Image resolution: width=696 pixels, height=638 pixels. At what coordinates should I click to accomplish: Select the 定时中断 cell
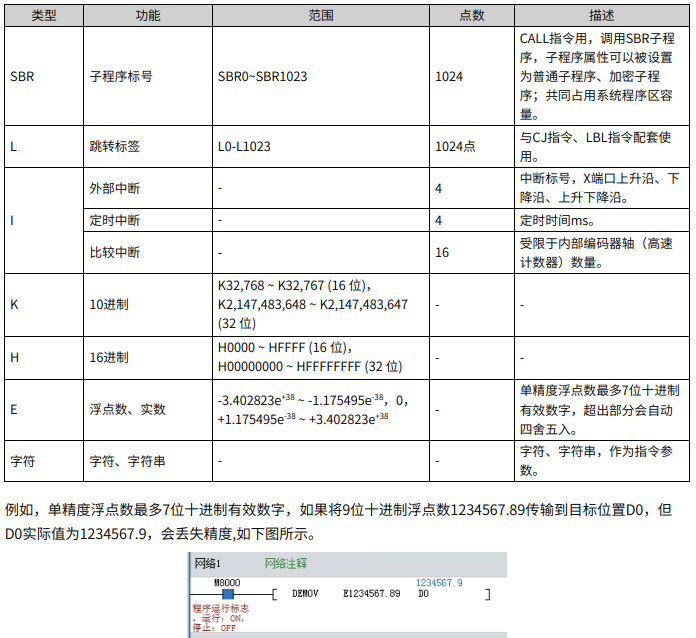click(148, 220)
